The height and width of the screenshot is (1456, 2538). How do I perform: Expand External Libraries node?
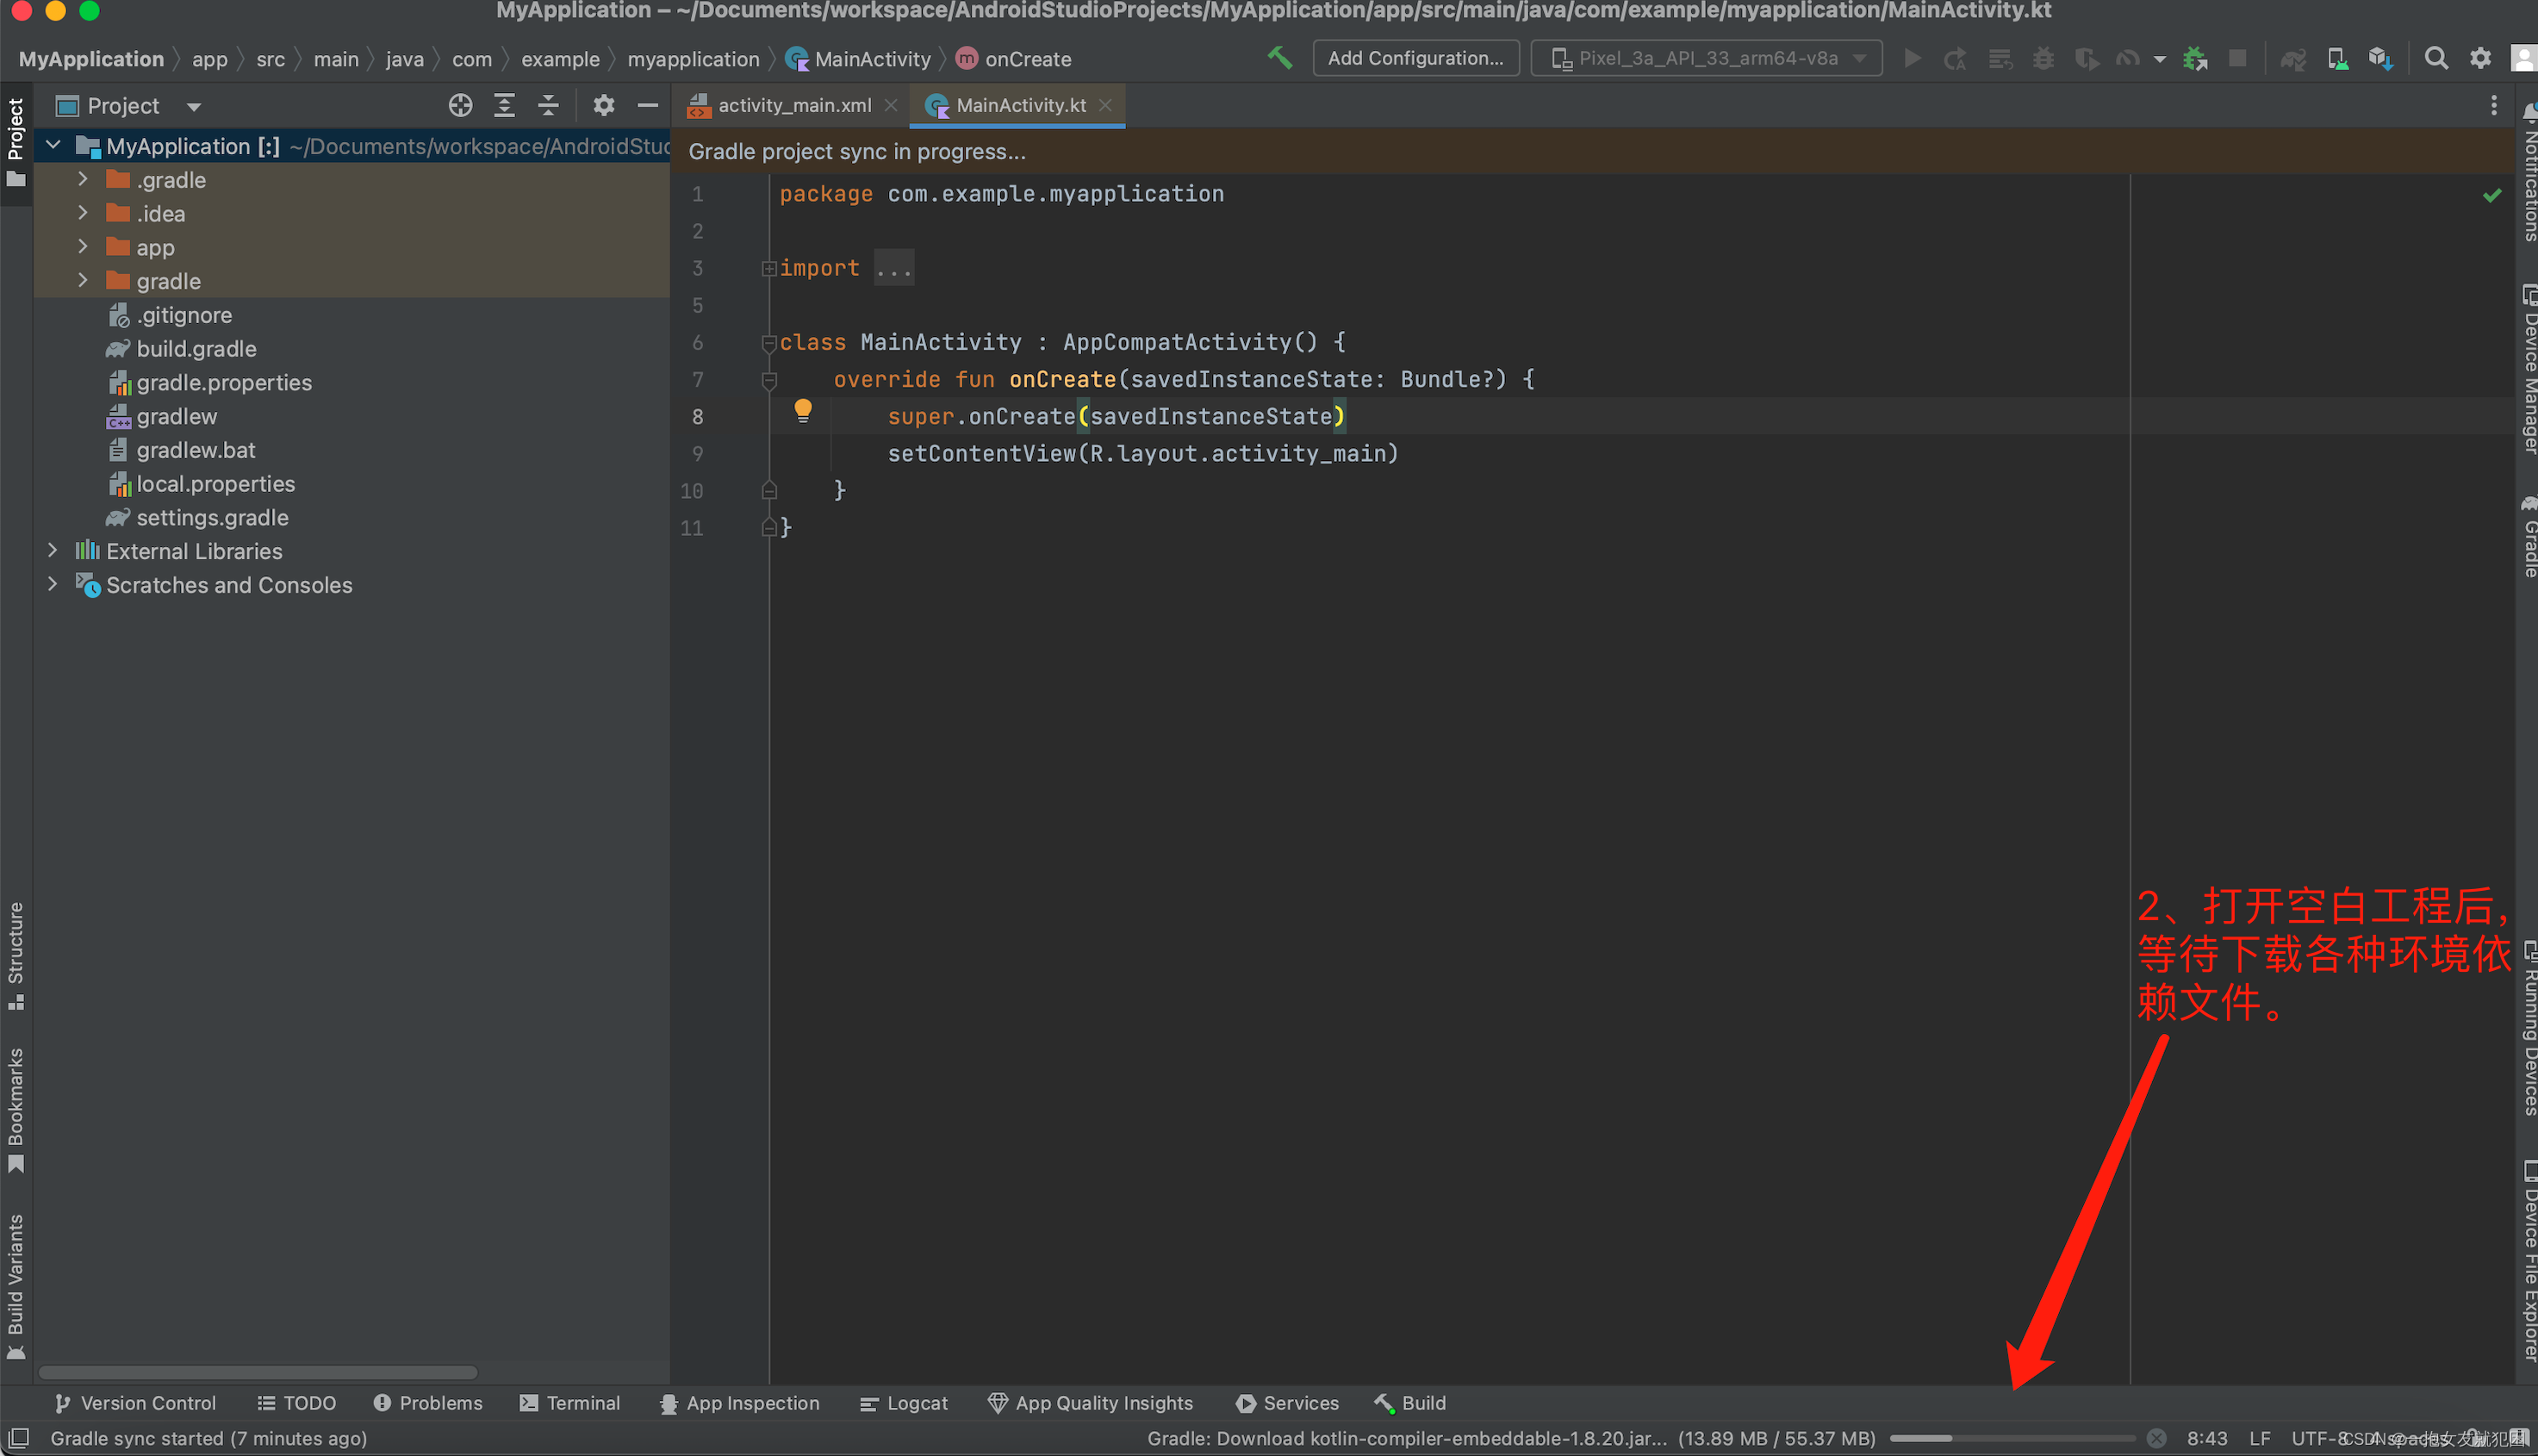[x=54, y=551]
